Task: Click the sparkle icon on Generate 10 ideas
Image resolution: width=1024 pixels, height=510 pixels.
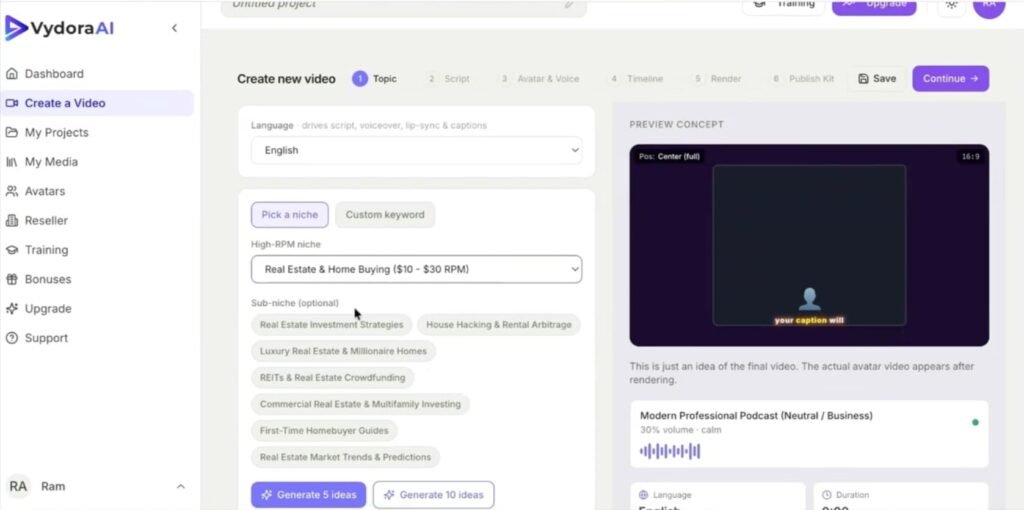Action: click(x=389, y=495)
